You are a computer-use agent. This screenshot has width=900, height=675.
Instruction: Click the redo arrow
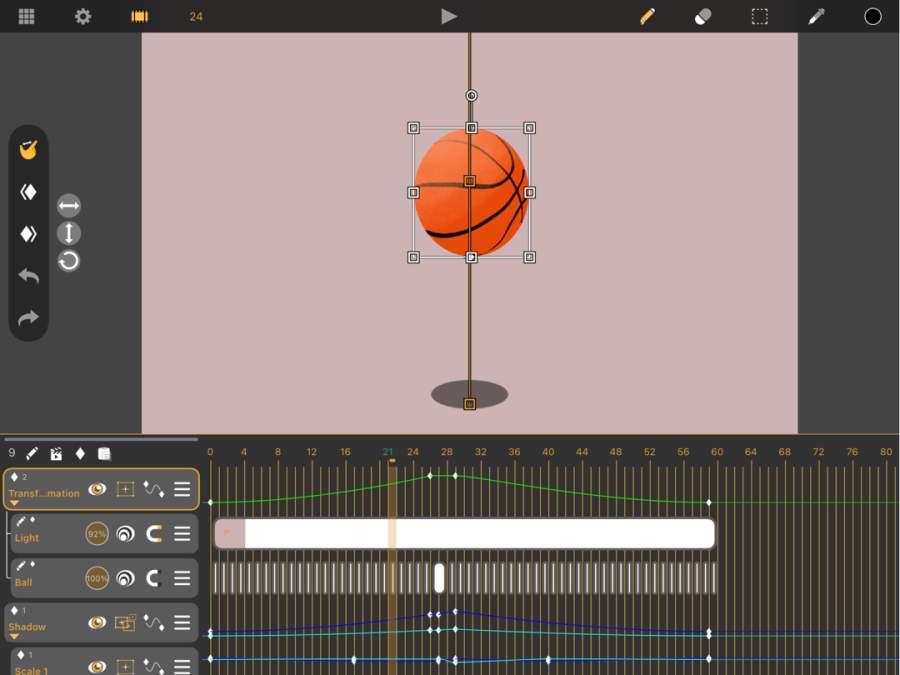[28, 318]
